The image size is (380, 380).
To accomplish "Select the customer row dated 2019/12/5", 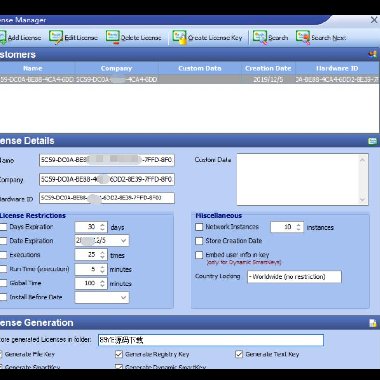I will coord(189,79).
